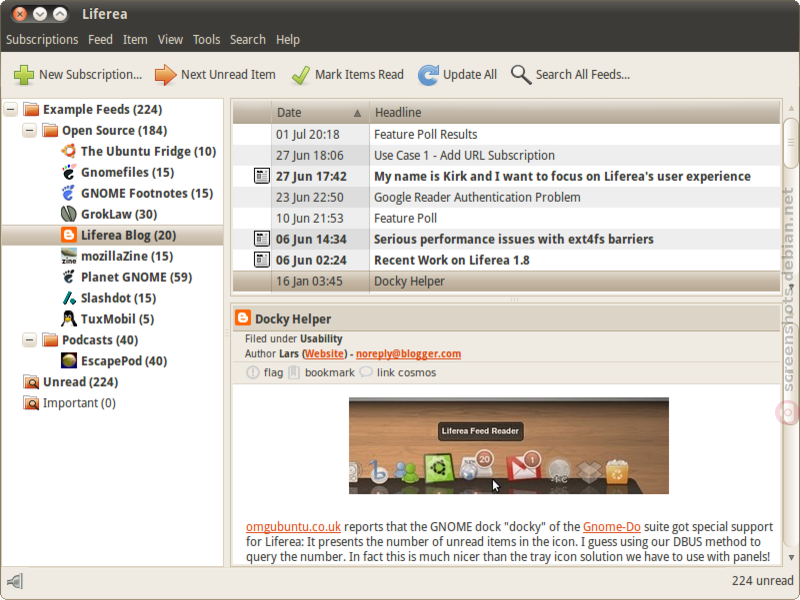
Task: Select the TuxMobil penguin icon
Action: point(69,318)
